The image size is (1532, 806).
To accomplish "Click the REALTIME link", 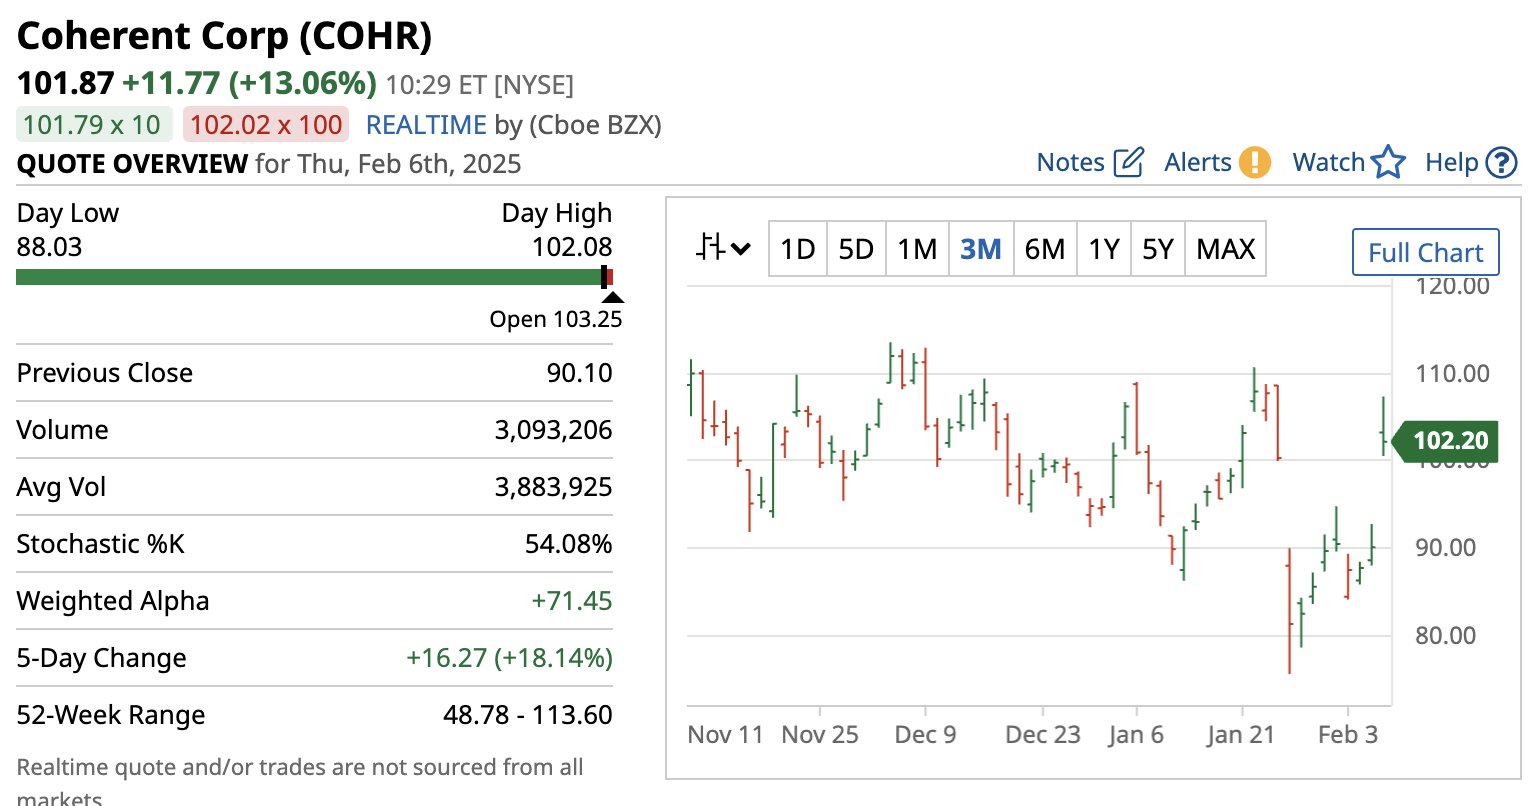I will click(x=426, y=125).
